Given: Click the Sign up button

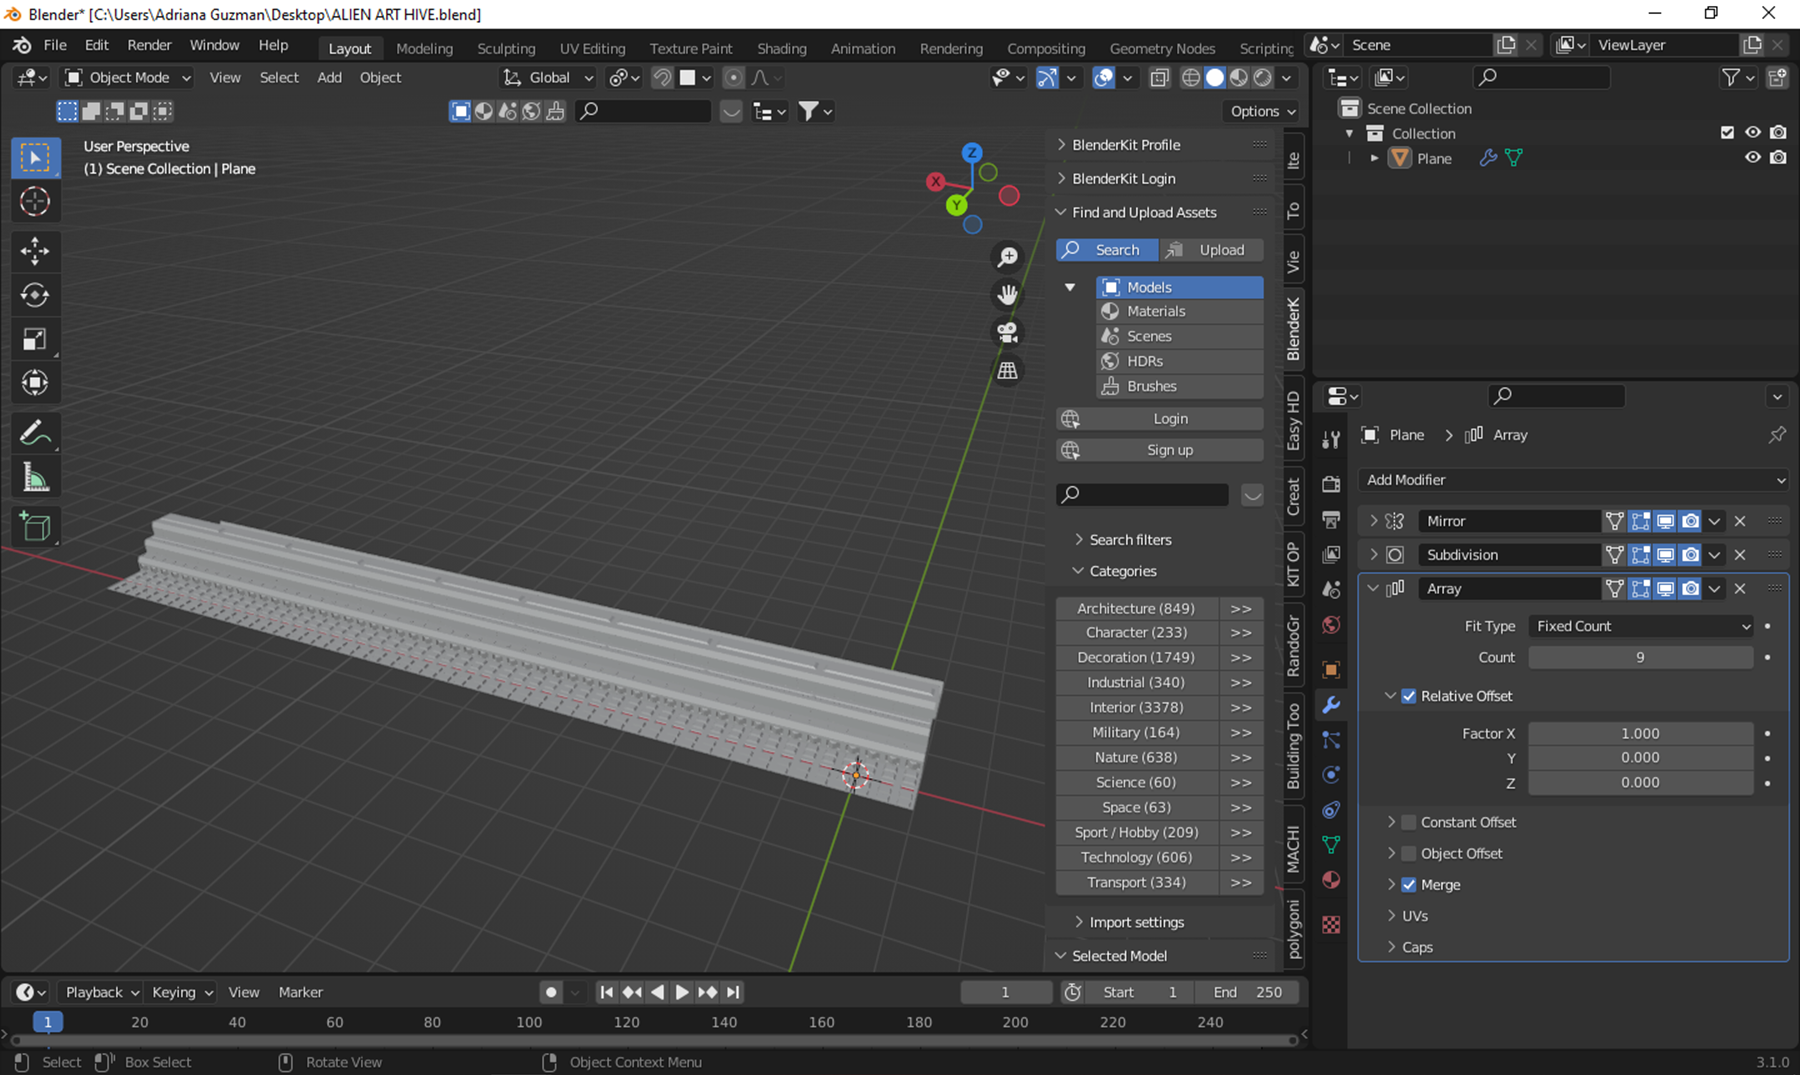Looking at the screenshot, I should click(x=1160, y=450).
